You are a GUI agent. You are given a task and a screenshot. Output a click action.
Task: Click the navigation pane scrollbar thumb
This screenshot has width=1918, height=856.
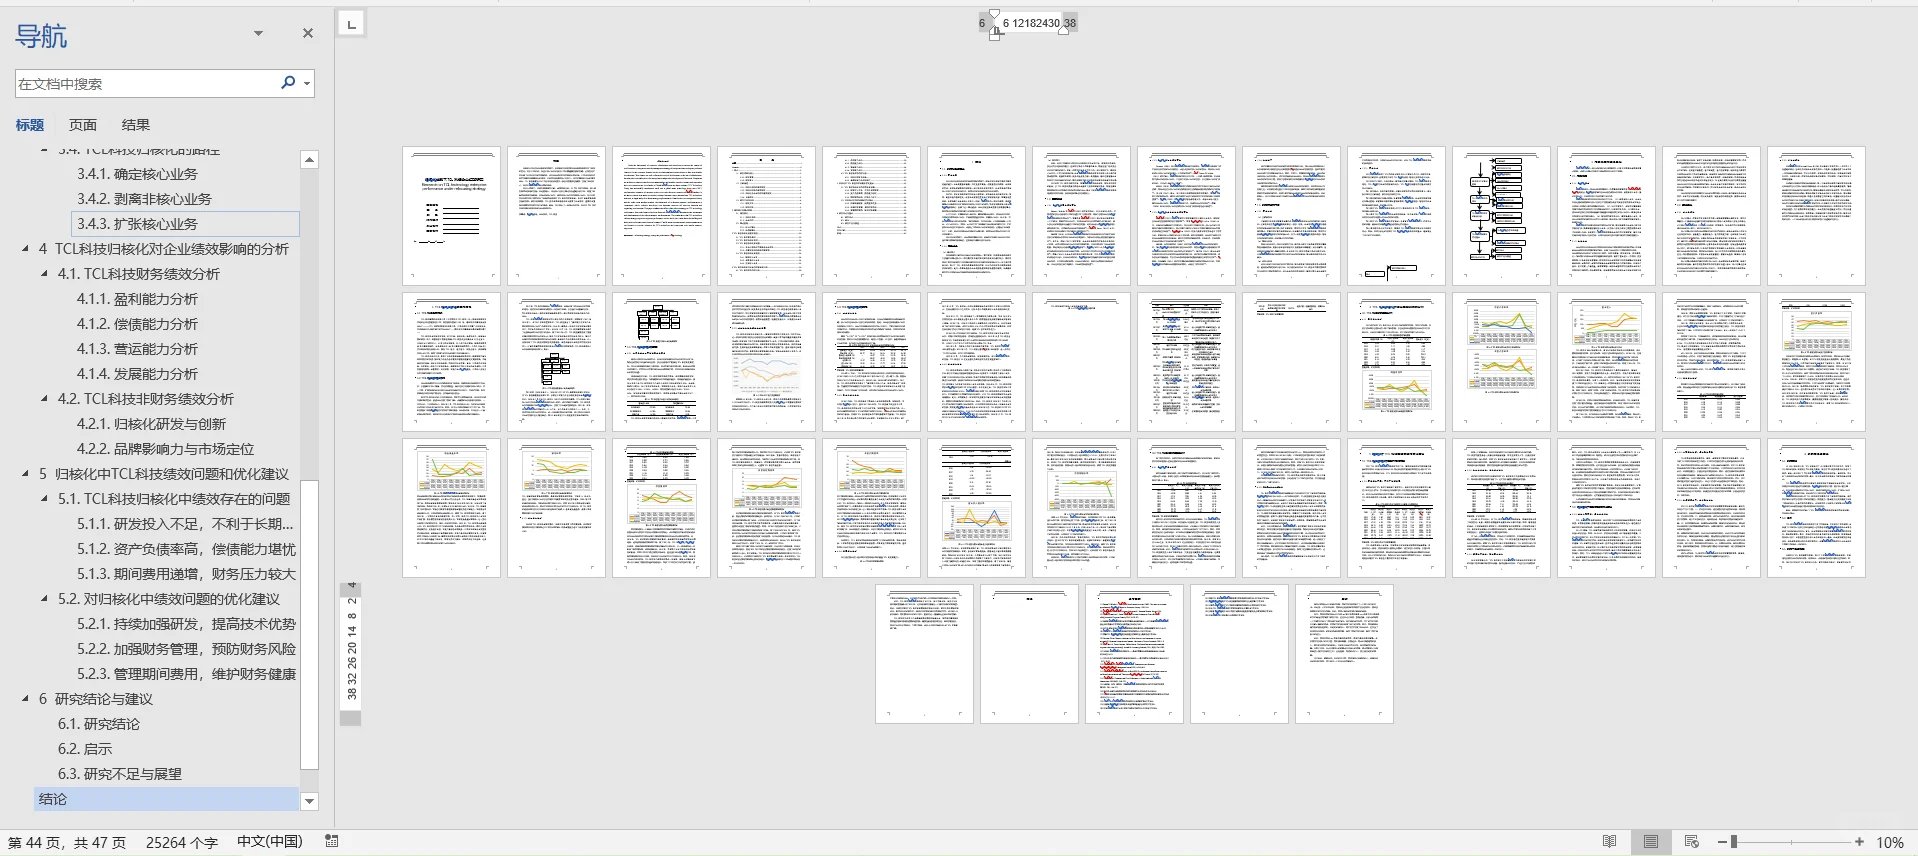[310, 625]
